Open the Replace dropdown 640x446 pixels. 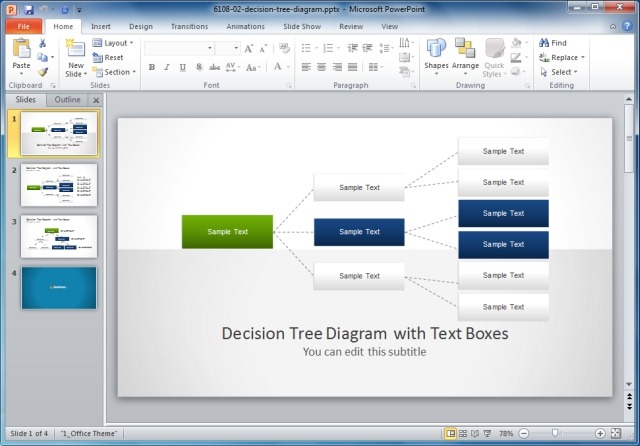[x=562, y=57]
